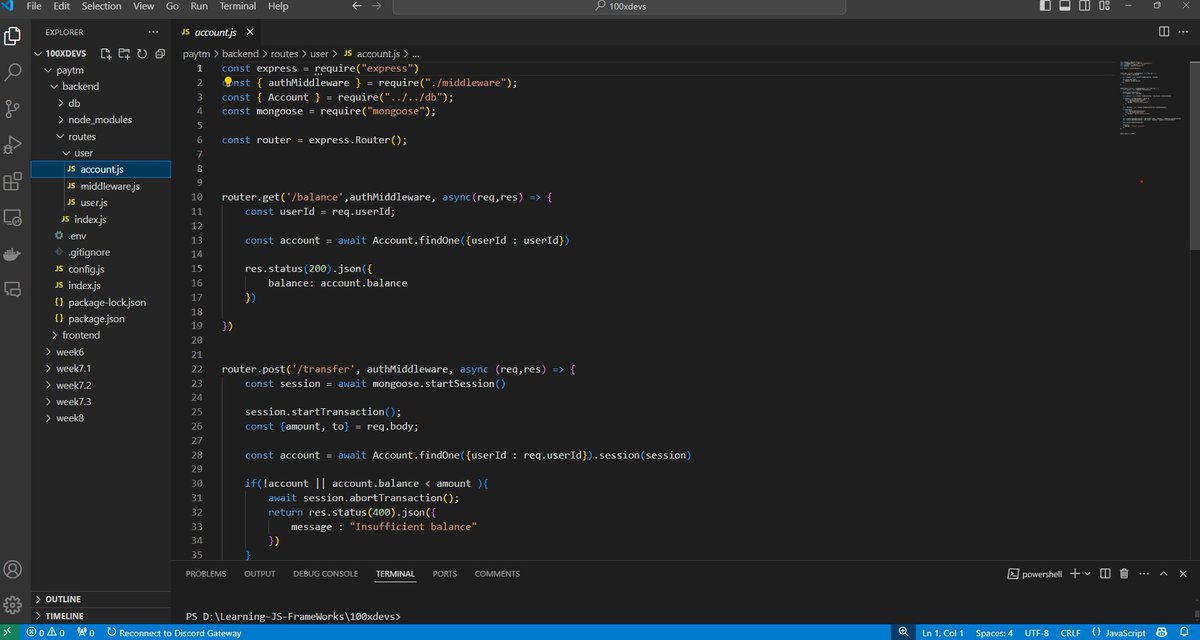The width and height of the screenshot is (1200, 640).
Task: Switch to the PROBLEMS panel tab
Action: click(206, 574)
